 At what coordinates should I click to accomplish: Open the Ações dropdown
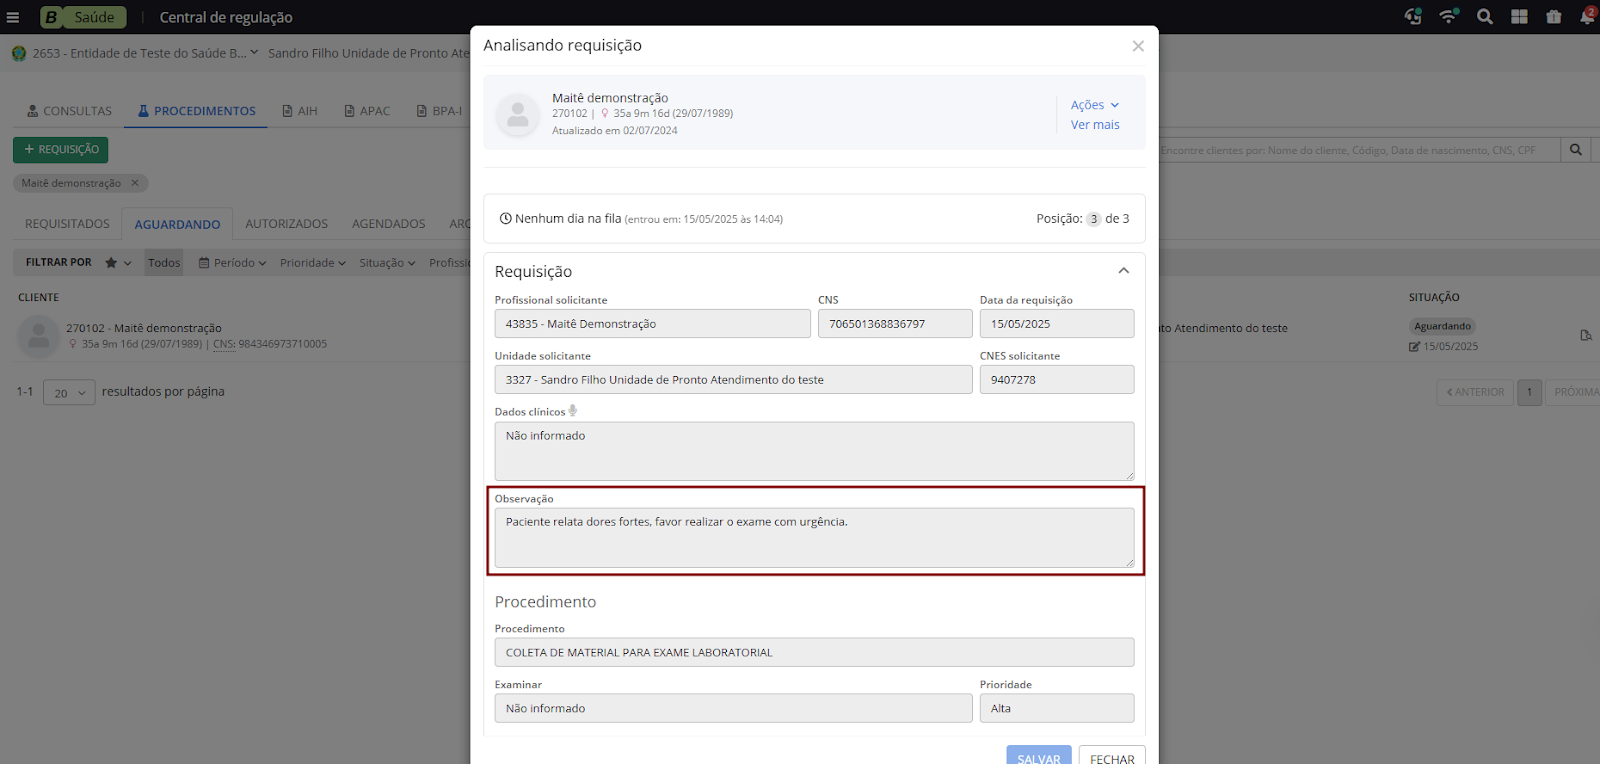coord(1095,105)
